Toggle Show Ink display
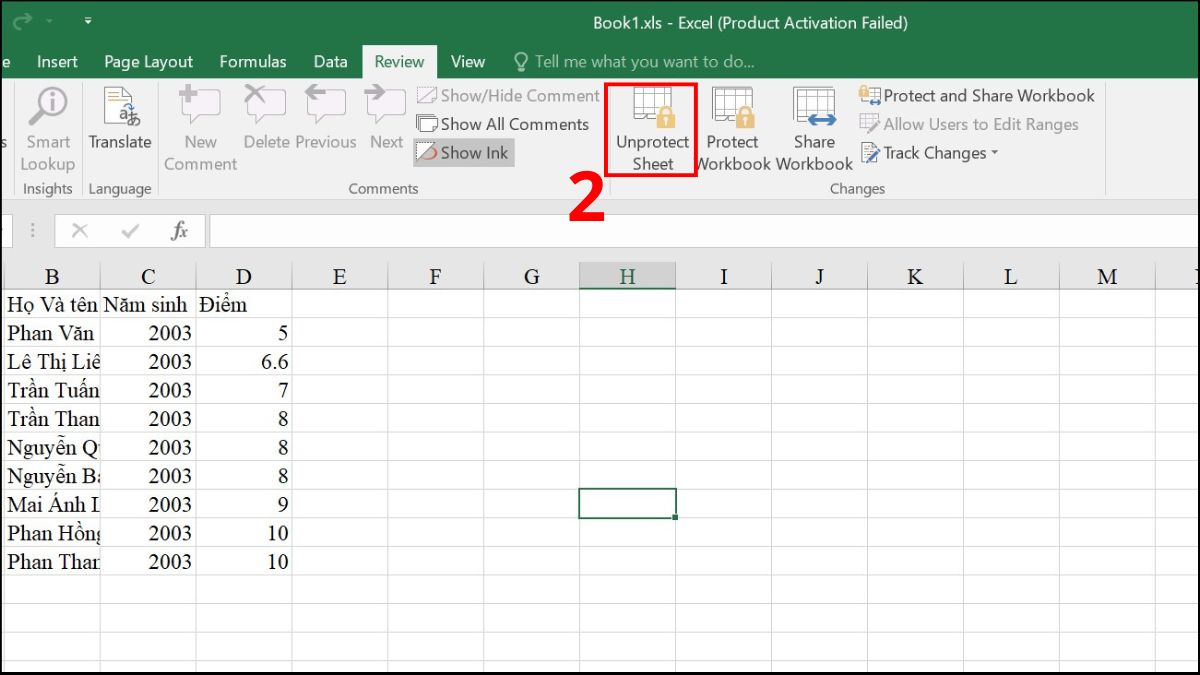 (463, 152)
